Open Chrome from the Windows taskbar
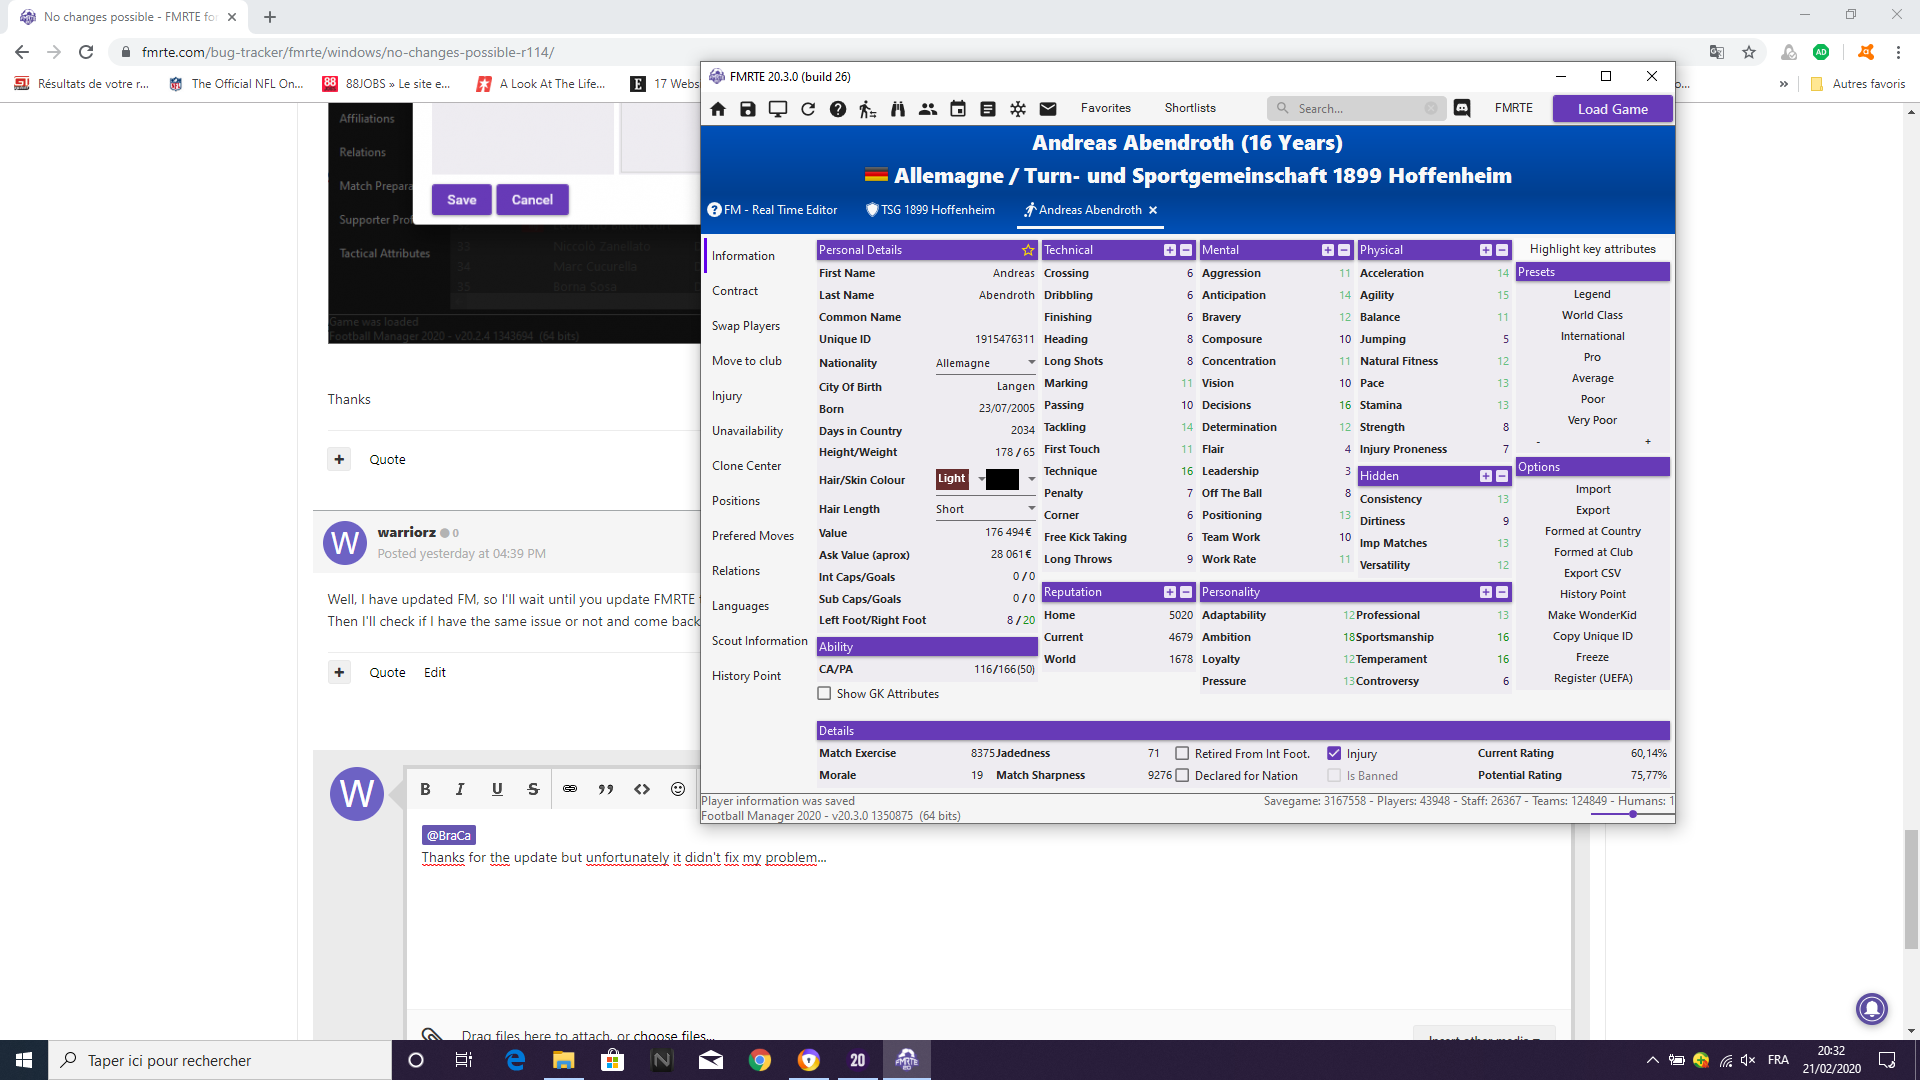 pyautogui.click(x=760, y=1060)
